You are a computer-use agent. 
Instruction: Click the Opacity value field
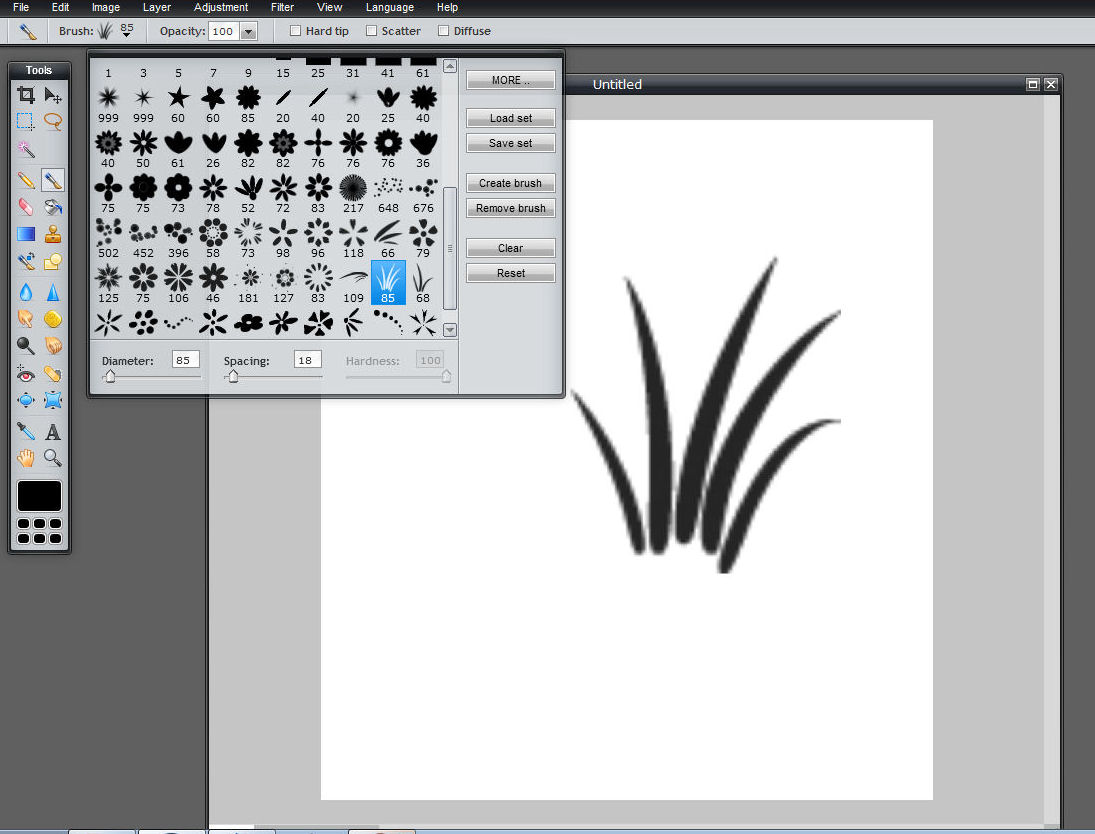[x=223, y=31]
